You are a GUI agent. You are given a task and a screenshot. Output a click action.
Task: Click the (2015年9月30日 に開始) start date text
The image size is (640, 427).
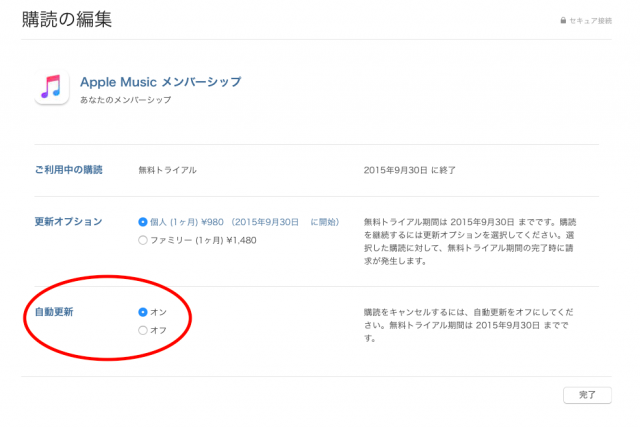click(x=292, y=221)
